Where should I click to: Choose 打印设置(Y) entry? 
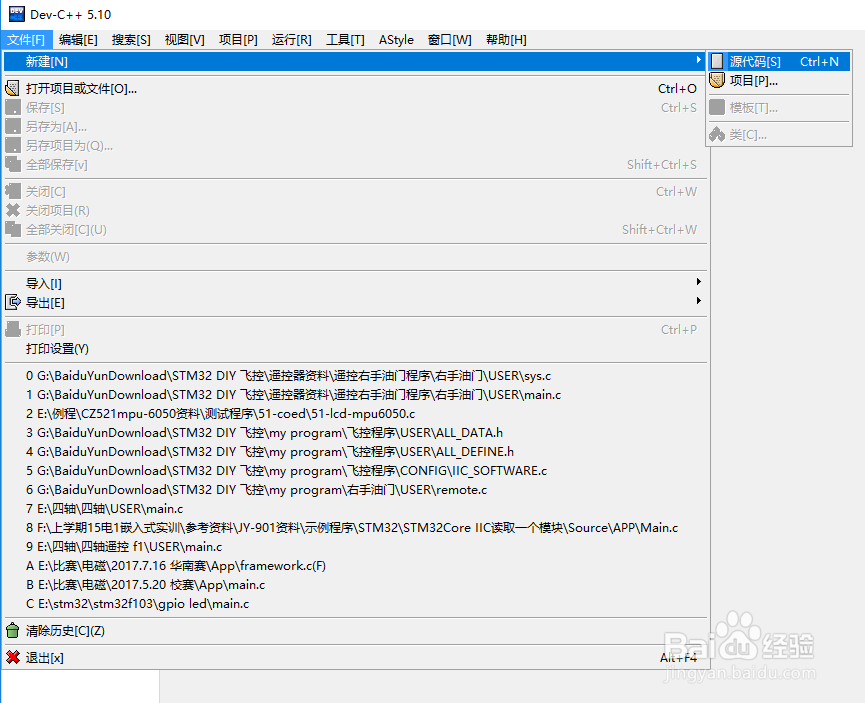(354, 349)
